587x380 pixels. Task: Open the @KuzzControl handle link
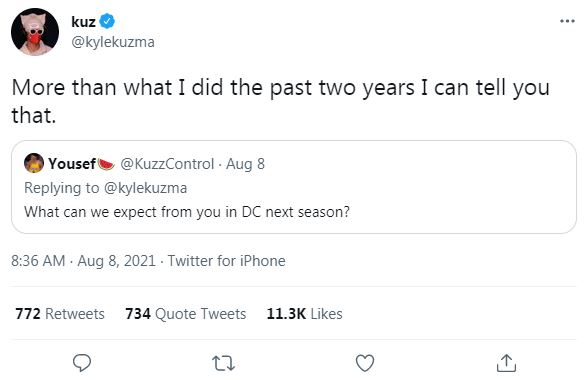pyautogui.click(x=167, y=164)
